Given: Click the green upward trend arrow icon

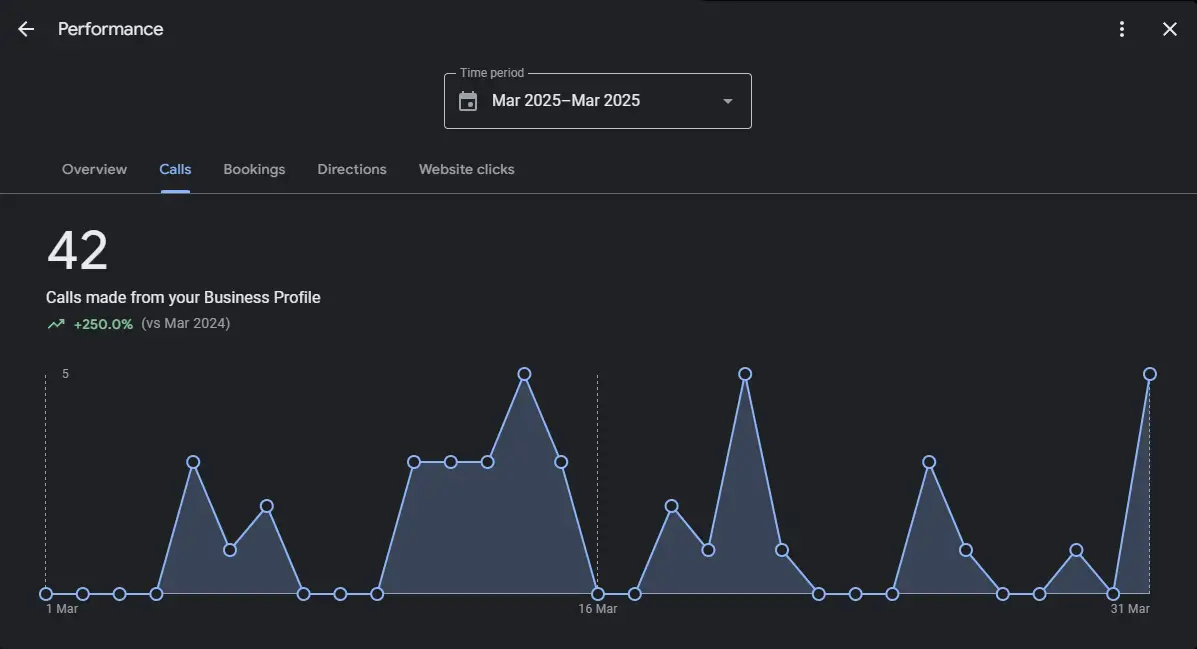Looking at the screenshot, I should click(x=56, y=324).
